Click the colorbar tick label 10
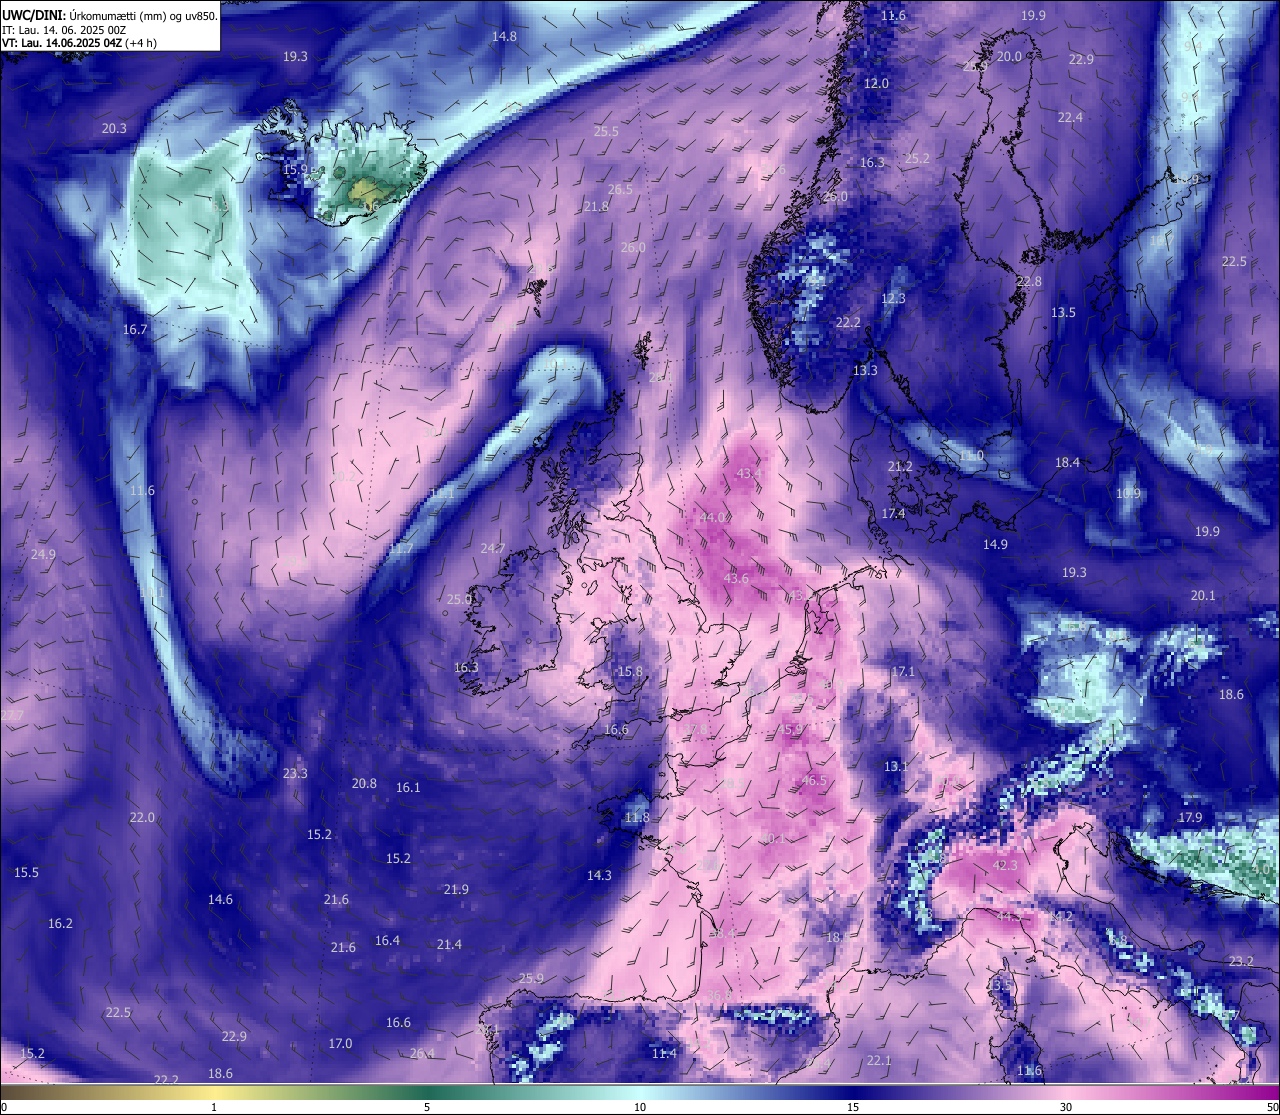This screenshot has height=1115, width=1280. [640, 1107]
